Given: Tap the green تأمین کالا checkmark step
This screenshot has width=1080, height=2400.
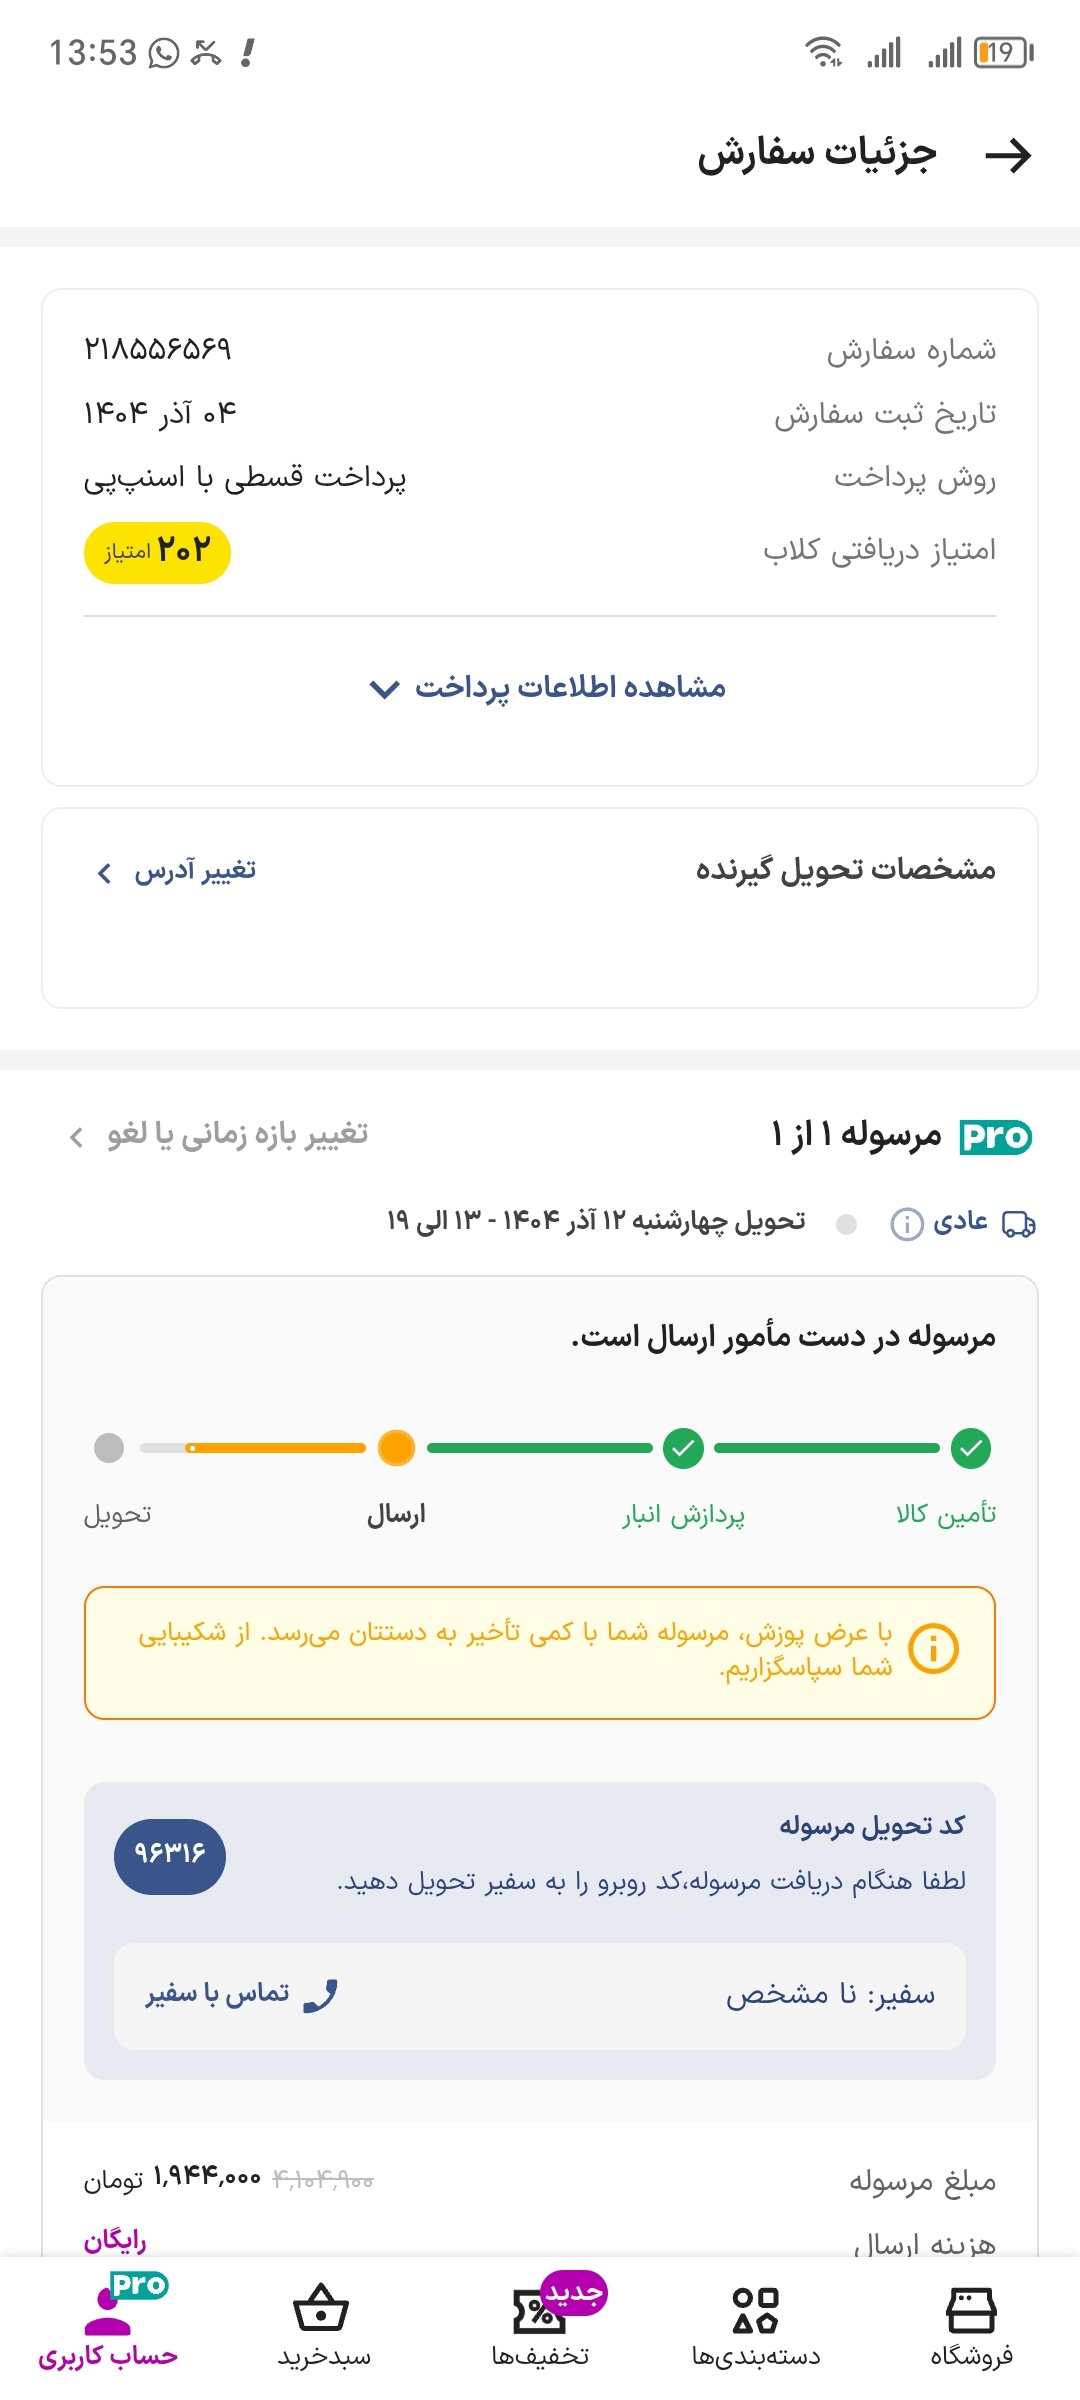Looking at the screenshot, I should (971, 1447).
